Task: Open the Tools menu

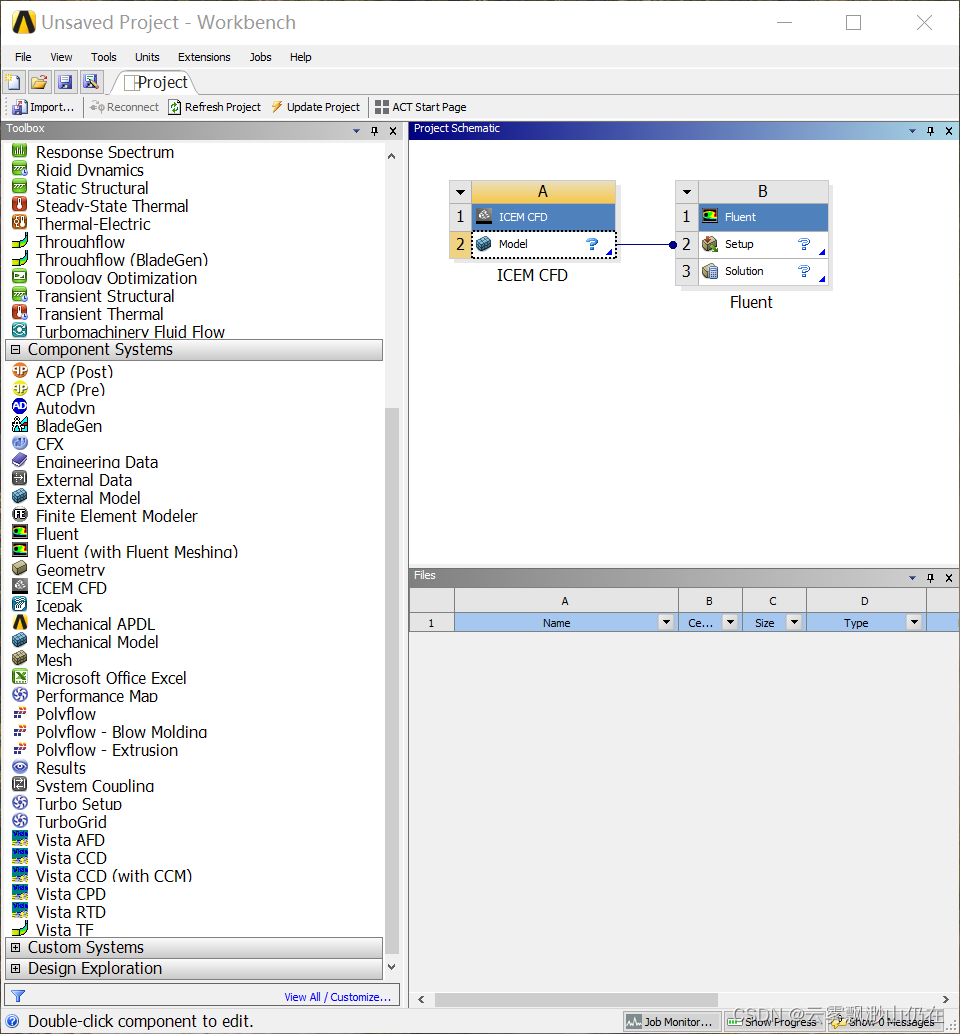Action: pos(103,57)
